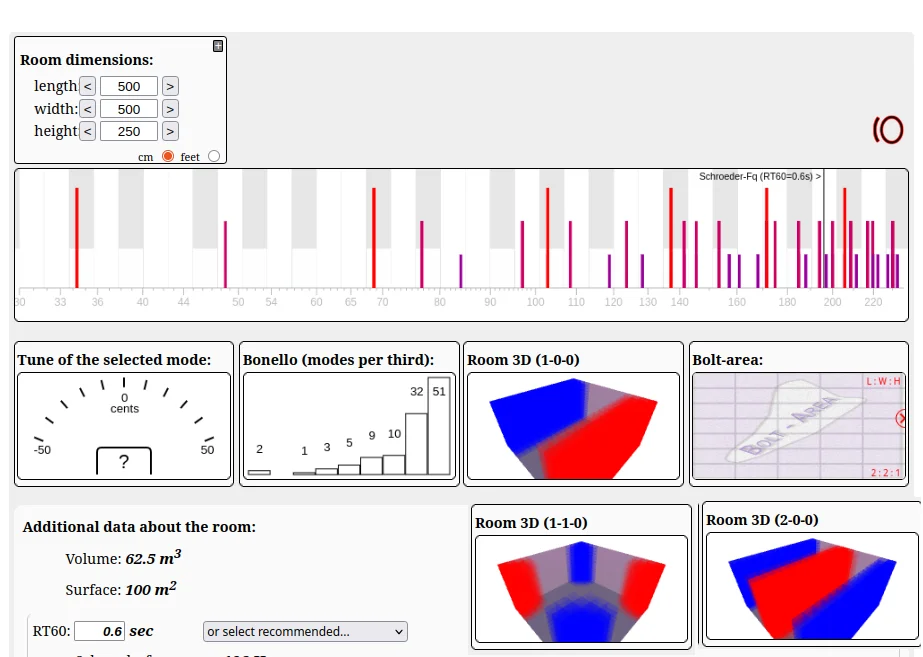Image resolution: width=923 pixels, height=657 pixels.
Task: Click the '0 cents' tuner reading
Action: pos(125,403)
